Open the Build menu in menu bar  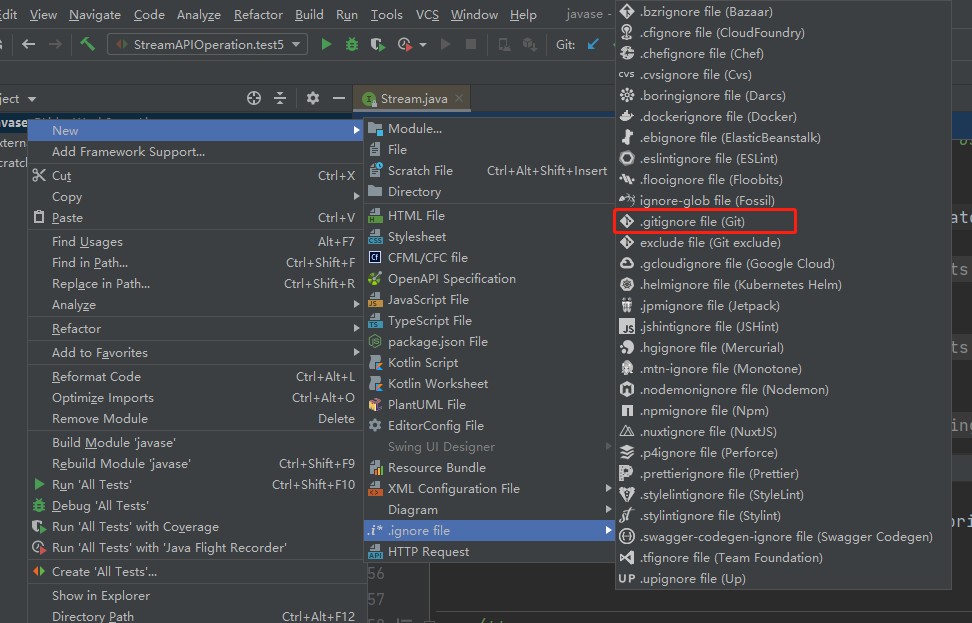(309, 14)
